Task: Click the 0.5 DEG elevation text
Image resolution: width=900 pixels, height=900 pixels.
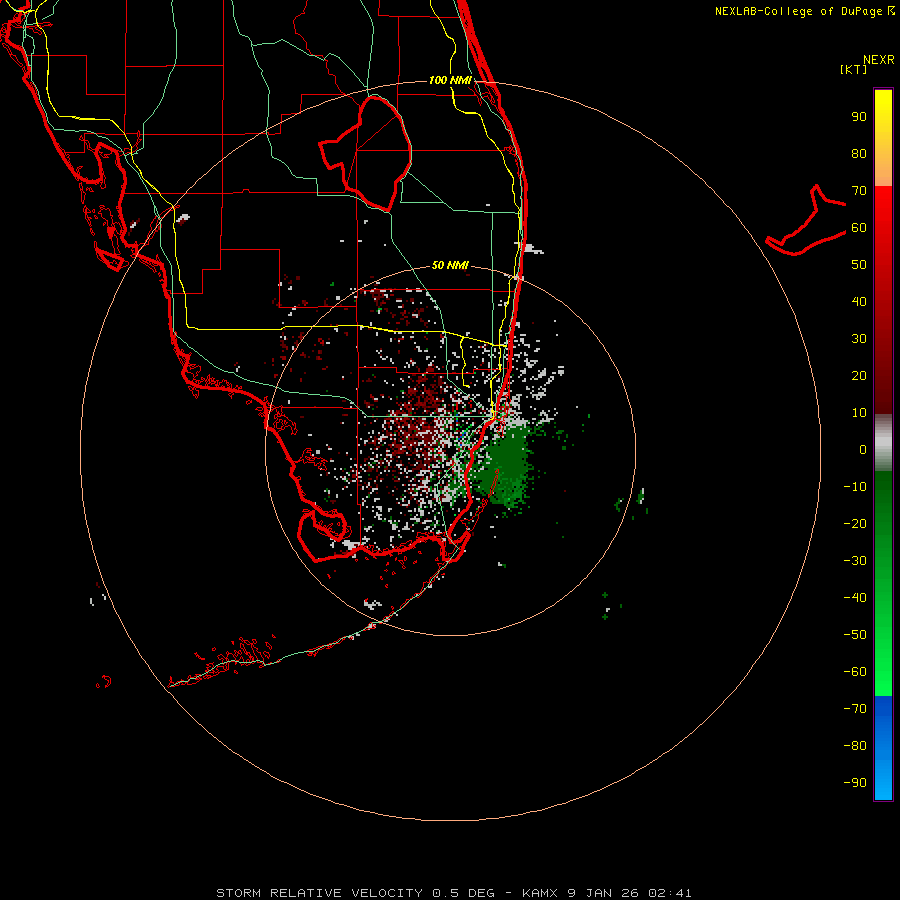Action: pos(464,893)
